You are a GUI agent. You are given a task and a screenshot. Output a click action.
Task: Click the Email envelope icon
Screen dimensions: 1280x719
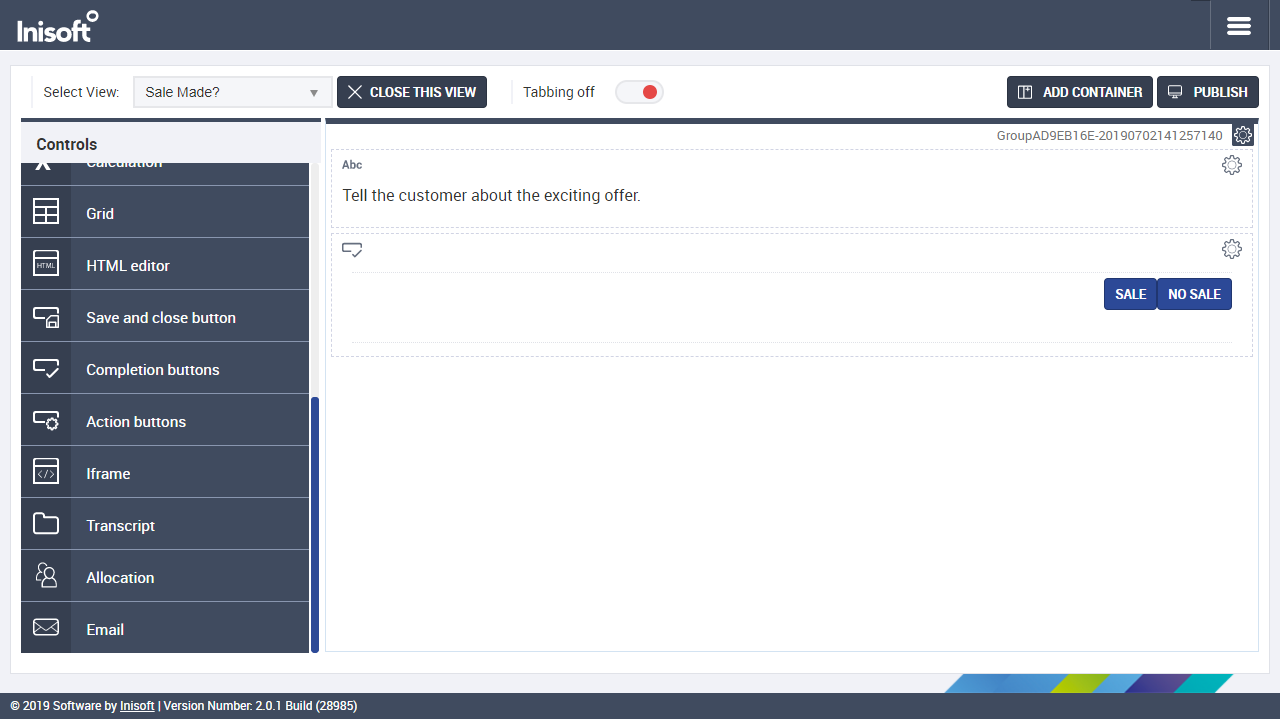pyautogui.click(x=46, y=629)
